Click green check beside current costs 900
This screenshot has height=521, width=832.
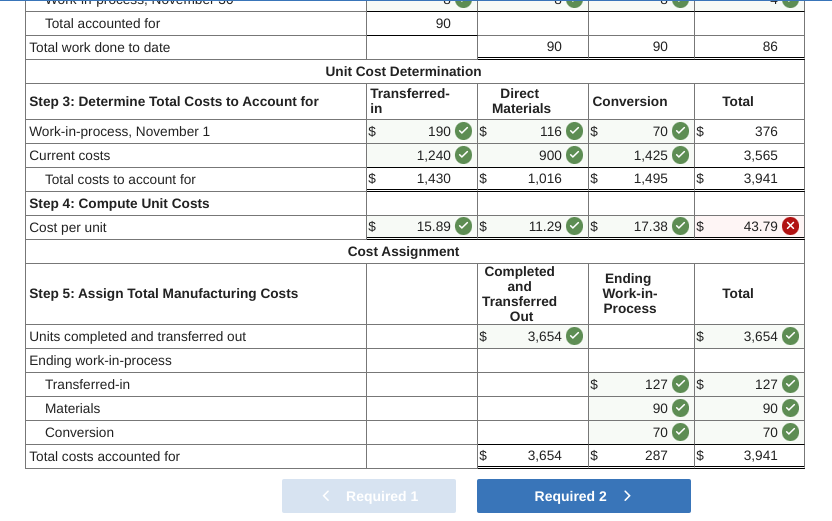pyautogui.click(x=575, y=155)
